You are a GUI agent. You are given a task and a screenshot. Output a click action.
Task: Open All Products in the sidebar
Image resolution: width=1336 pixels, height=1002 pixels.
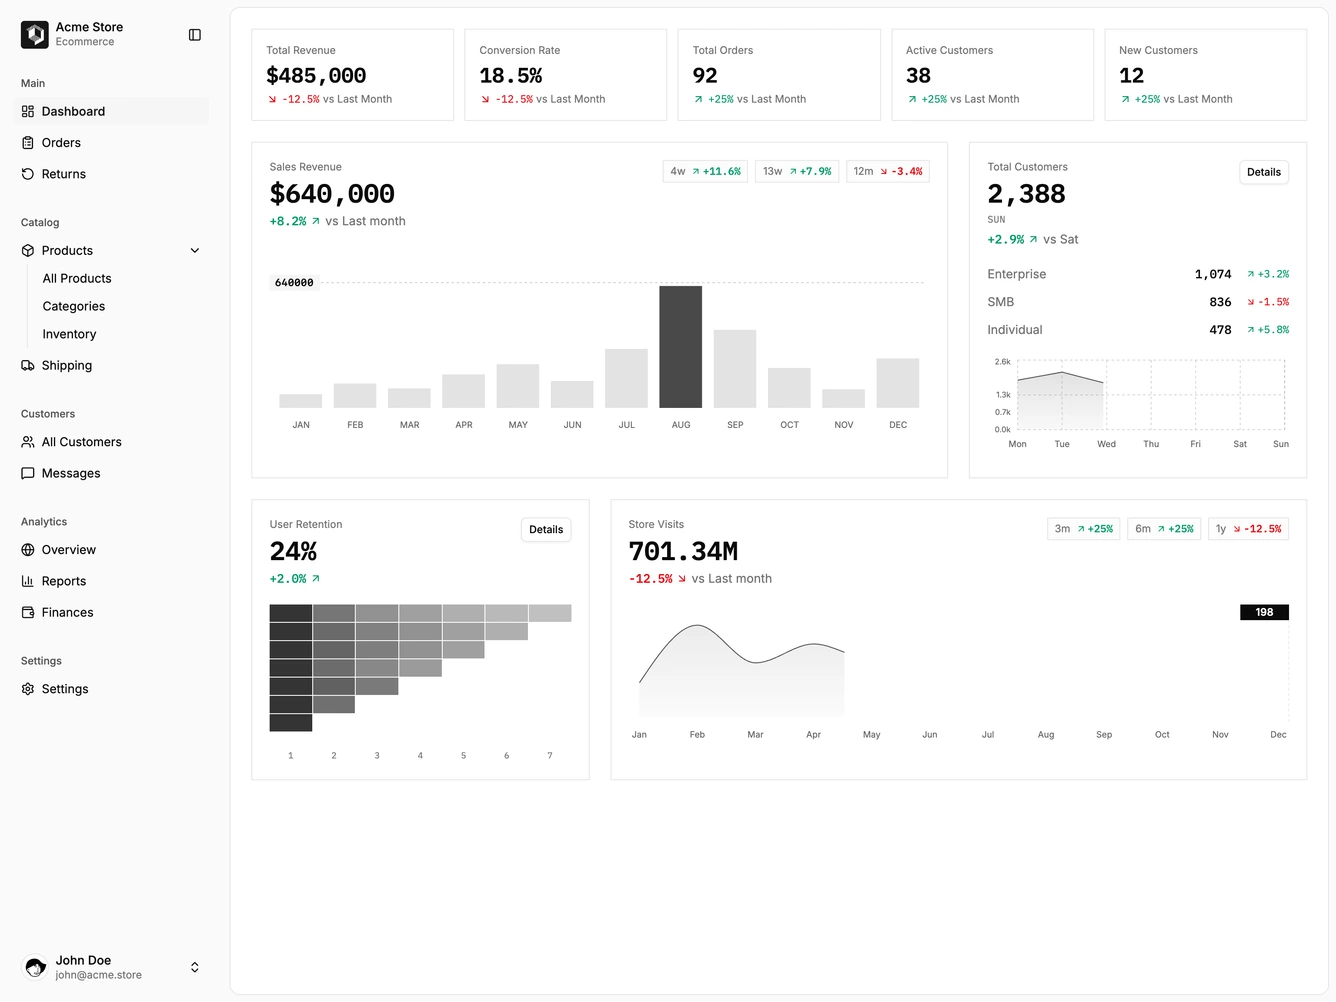[x=77, y=279]
